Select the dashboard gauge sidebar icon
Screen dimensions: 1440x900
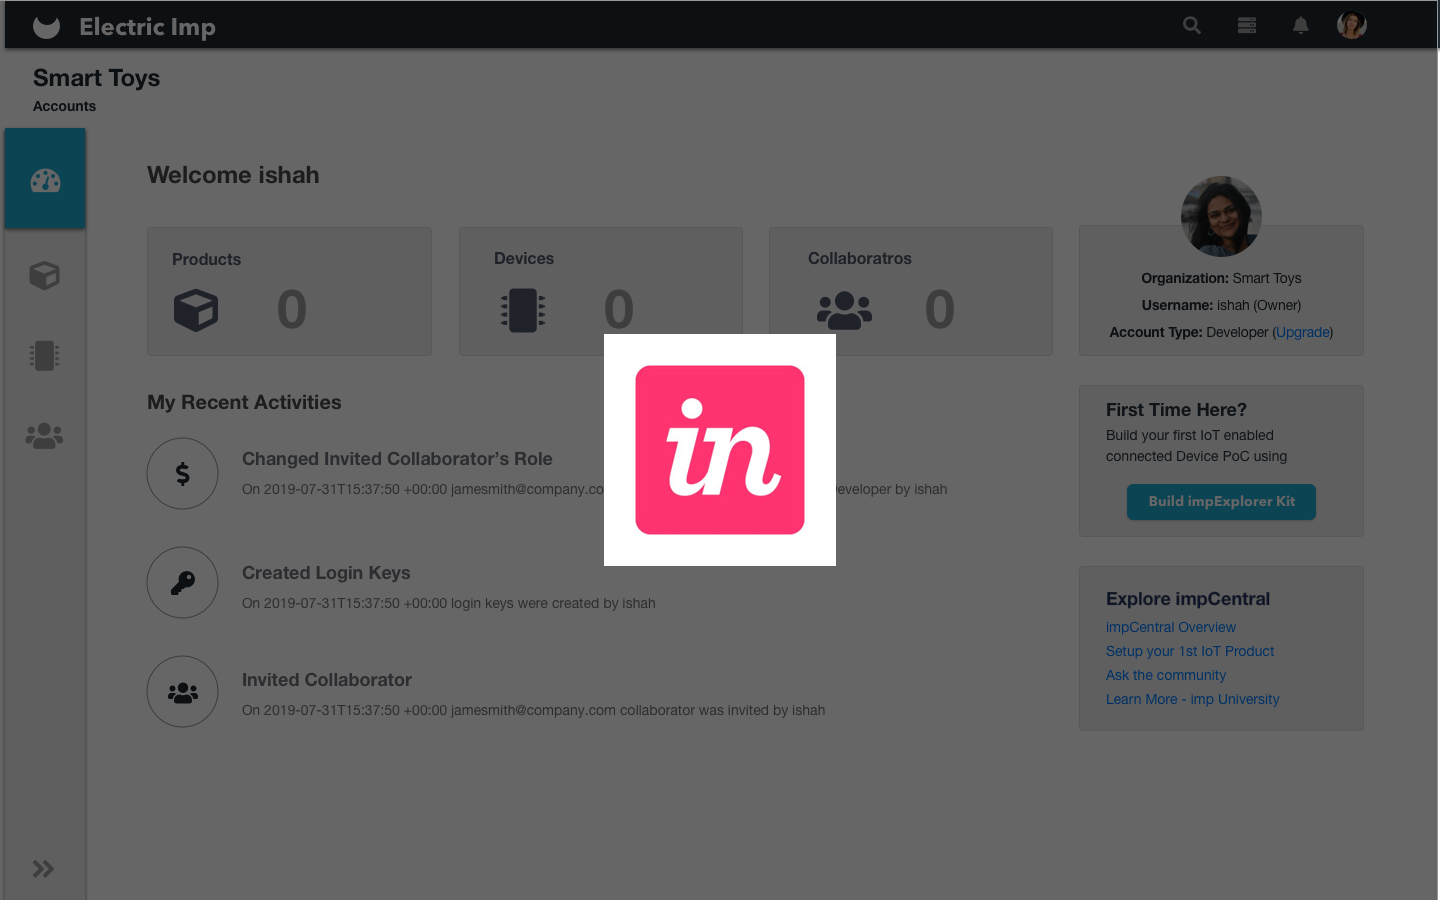pyautogui.click(x=45, y=180)
